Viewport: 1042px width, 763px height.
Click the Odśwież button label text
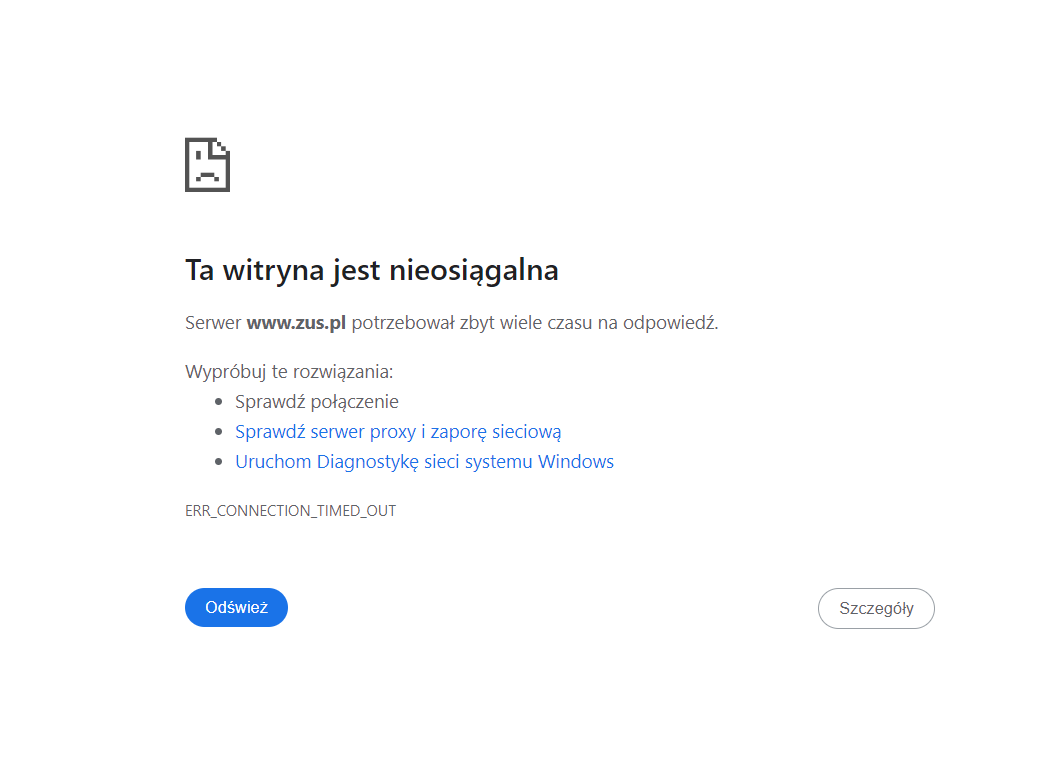[236, 607]
